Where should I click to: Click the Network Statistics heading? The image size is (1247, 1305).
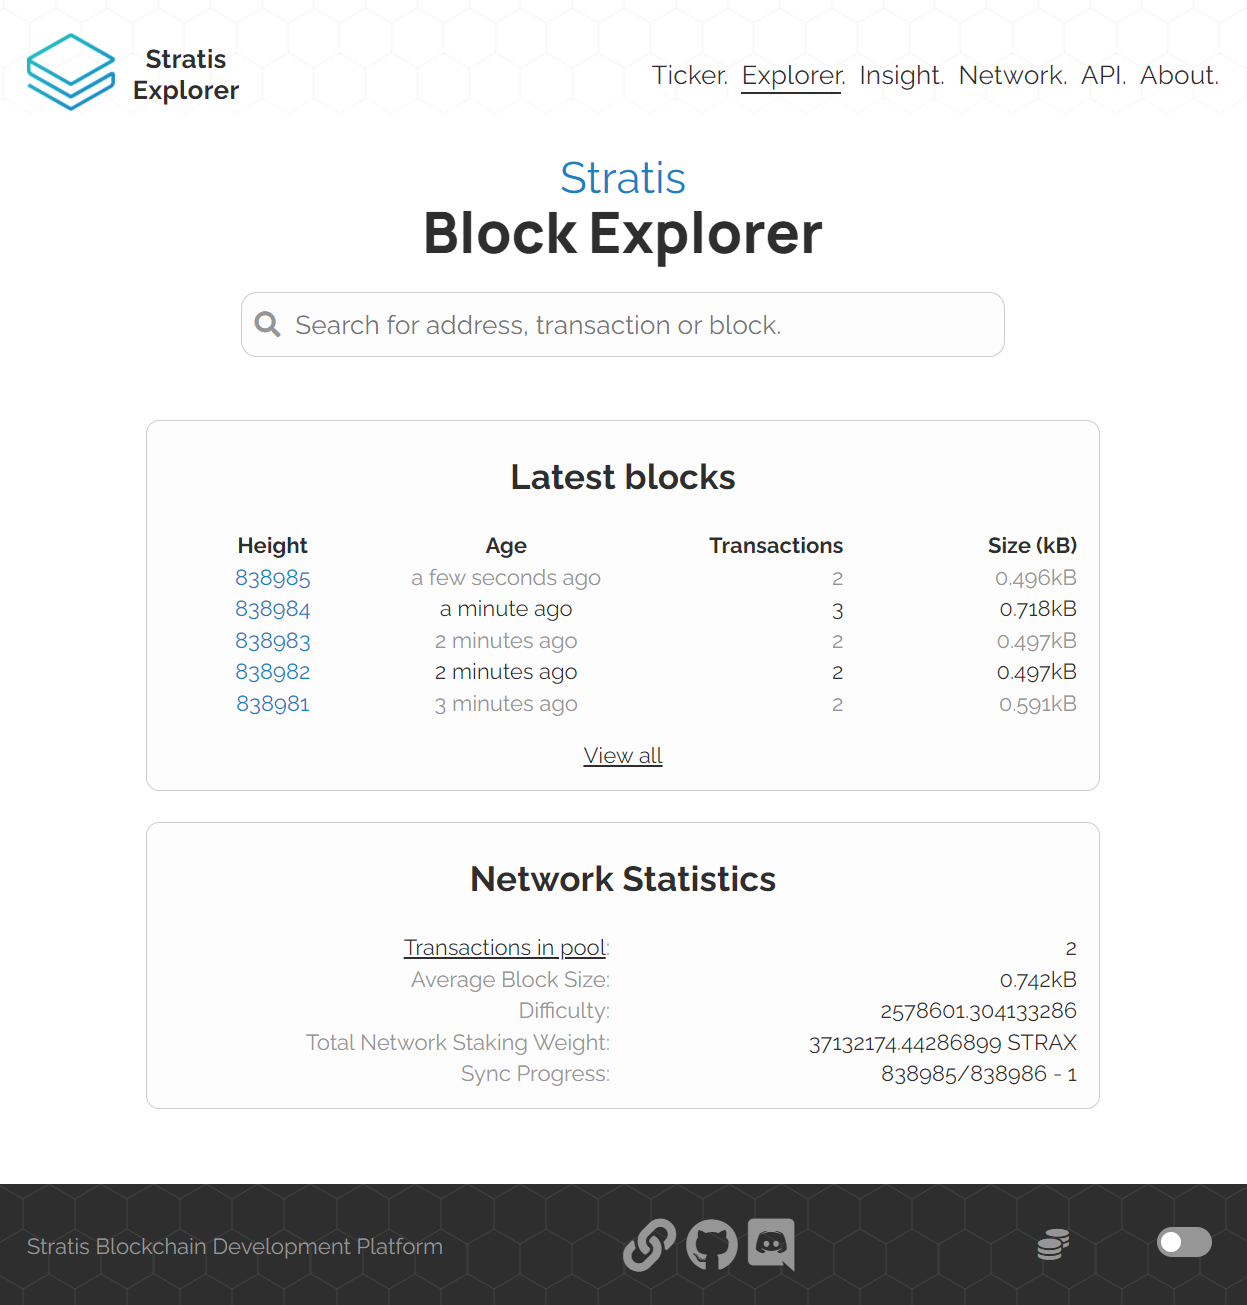623,879
